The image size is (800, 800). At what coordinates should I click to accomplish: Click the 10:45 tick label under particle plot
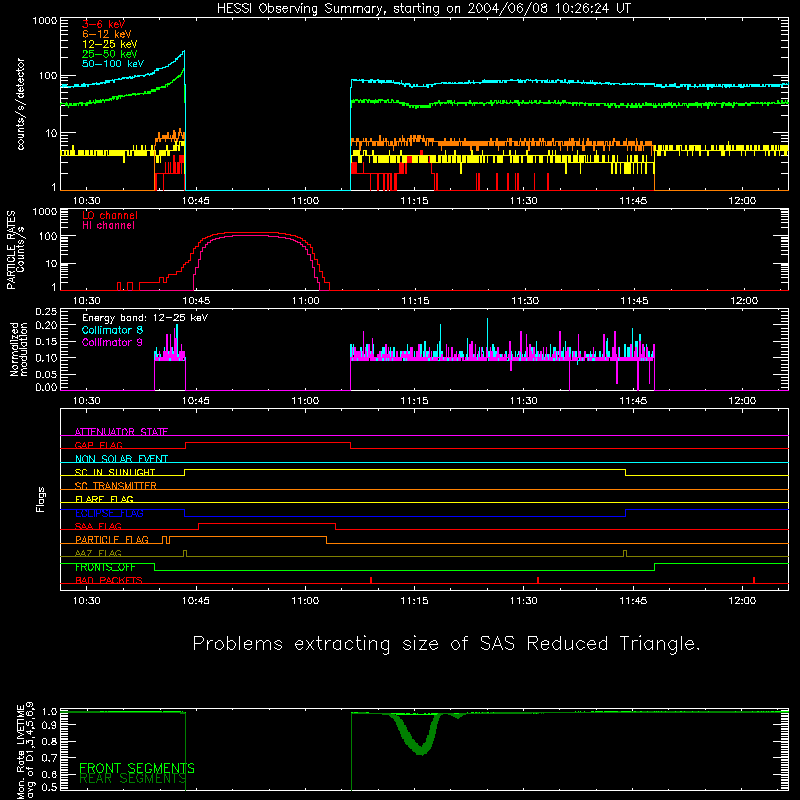click(196, 301)
